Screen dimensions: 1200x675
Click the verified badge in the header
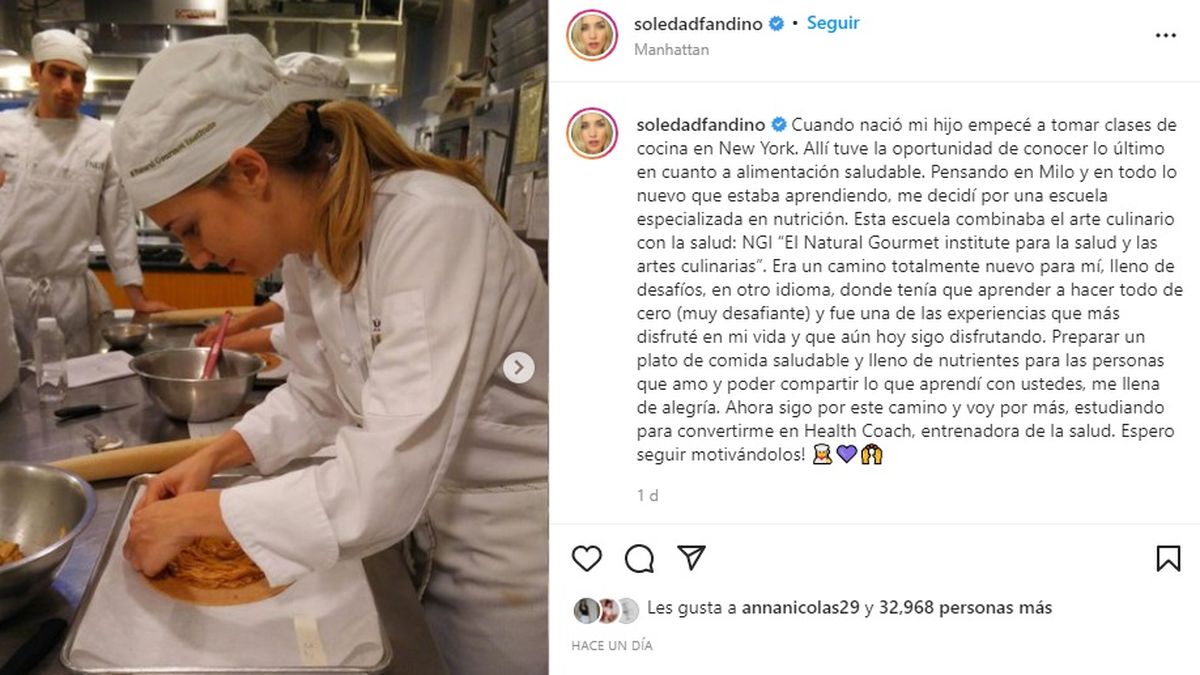(x=775, y=24)
